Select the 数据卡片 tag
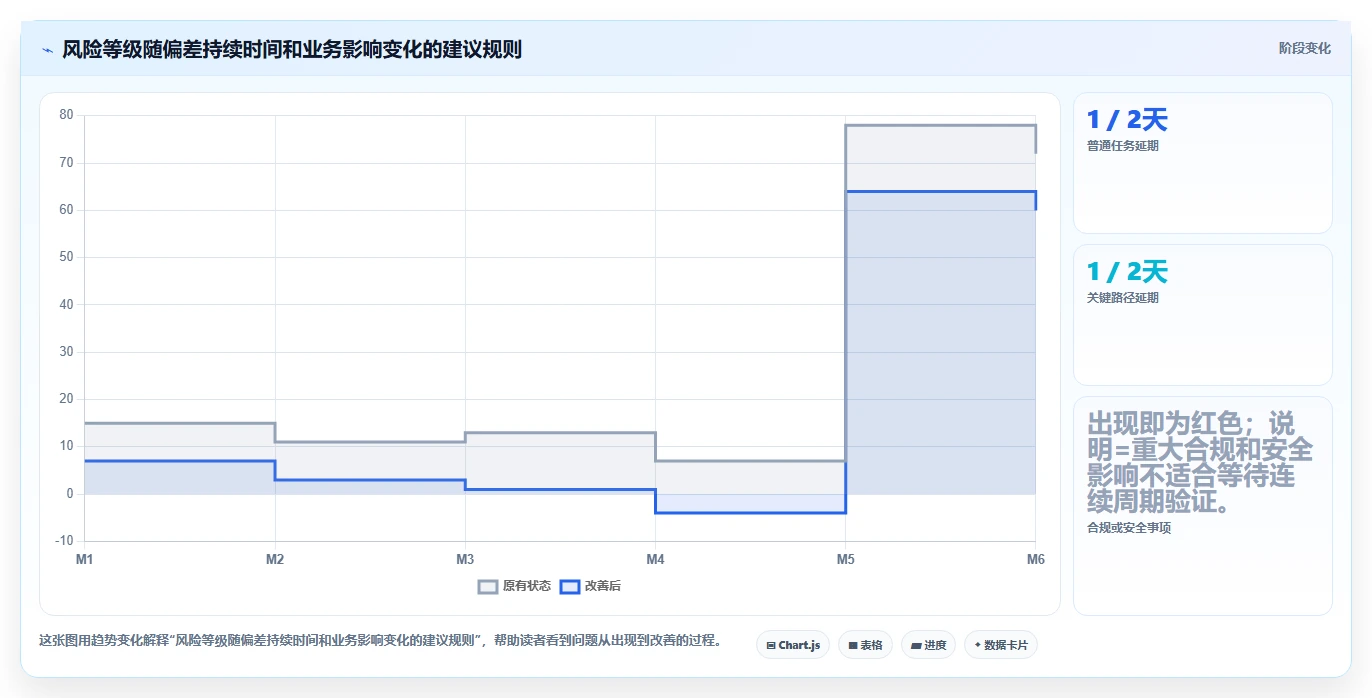 [x=1000, y=645]
